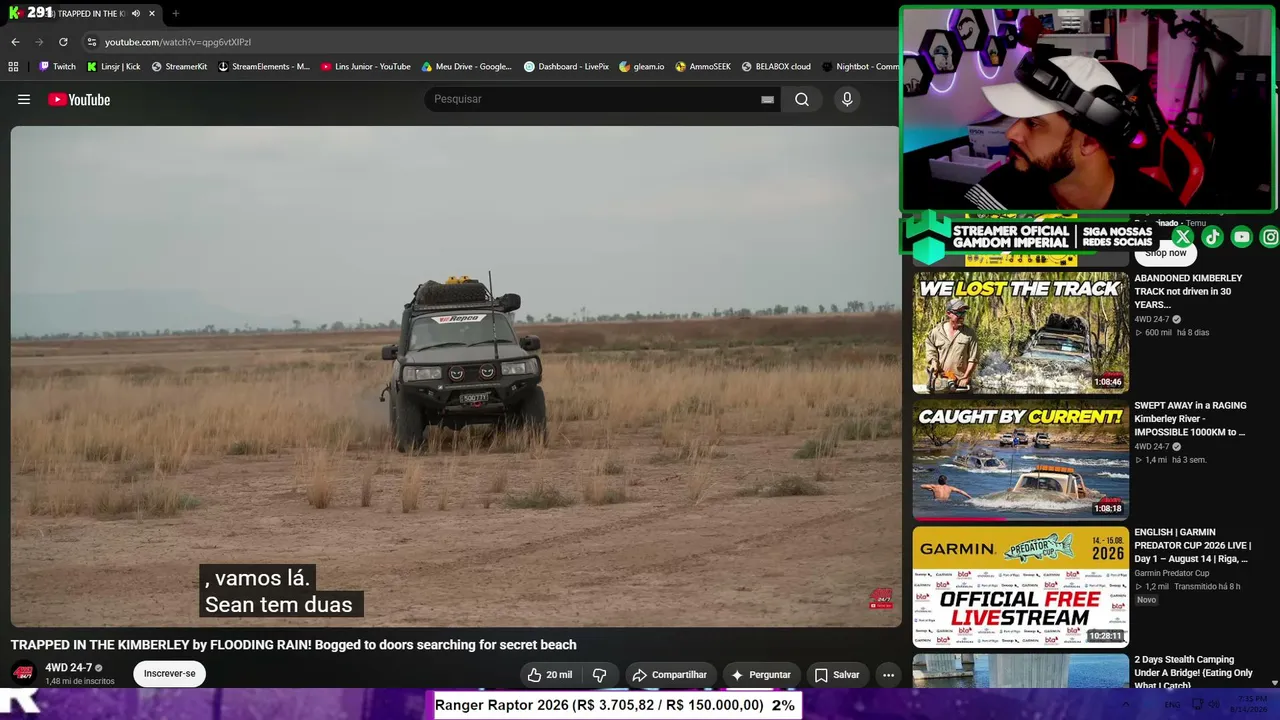Open the CAUGHT BY CURRENT thumbnail
Image resolution: width=1280 pixels, height=720 pixels.
pyautogui.click(x=1020, y=460)
